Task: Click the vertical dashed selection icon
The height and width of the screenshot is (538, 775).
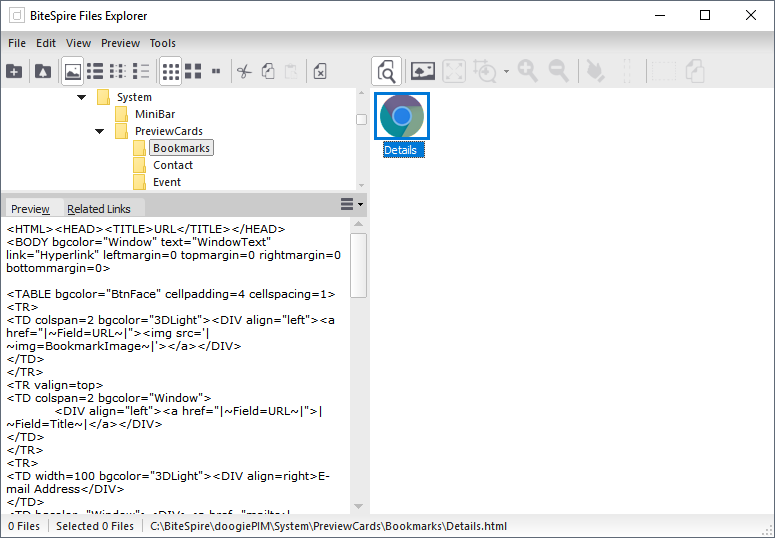Action: (x=627, y=72)
